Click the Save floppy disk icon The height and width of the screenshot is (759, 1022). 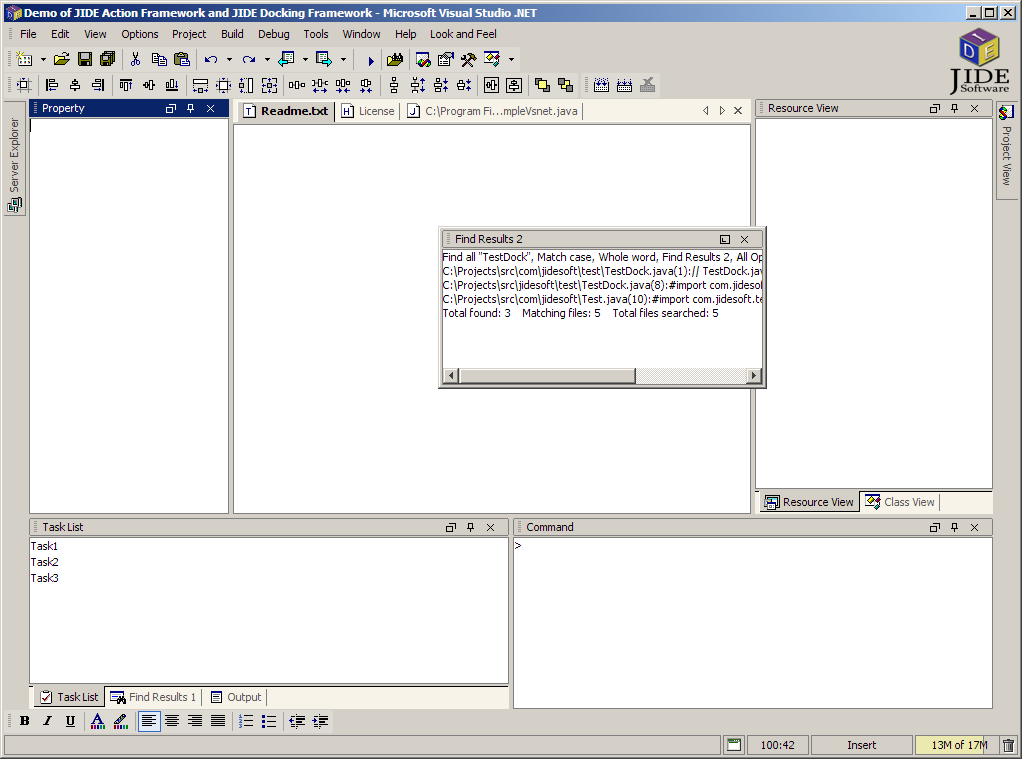pyautogui.click(x=85, y=59)
